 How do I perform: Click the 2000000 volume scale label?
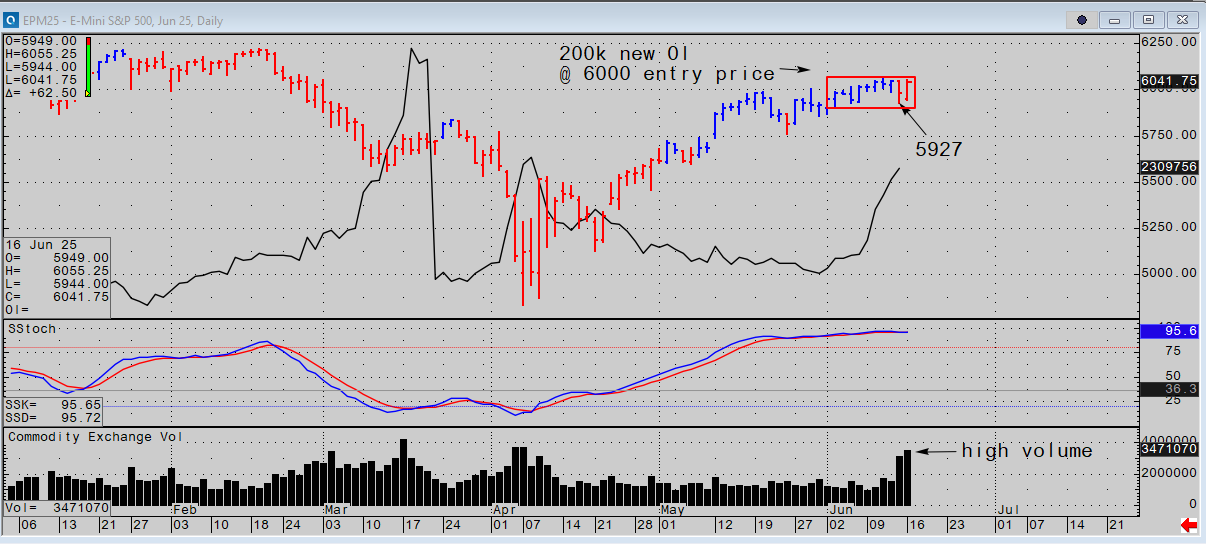1170,471
